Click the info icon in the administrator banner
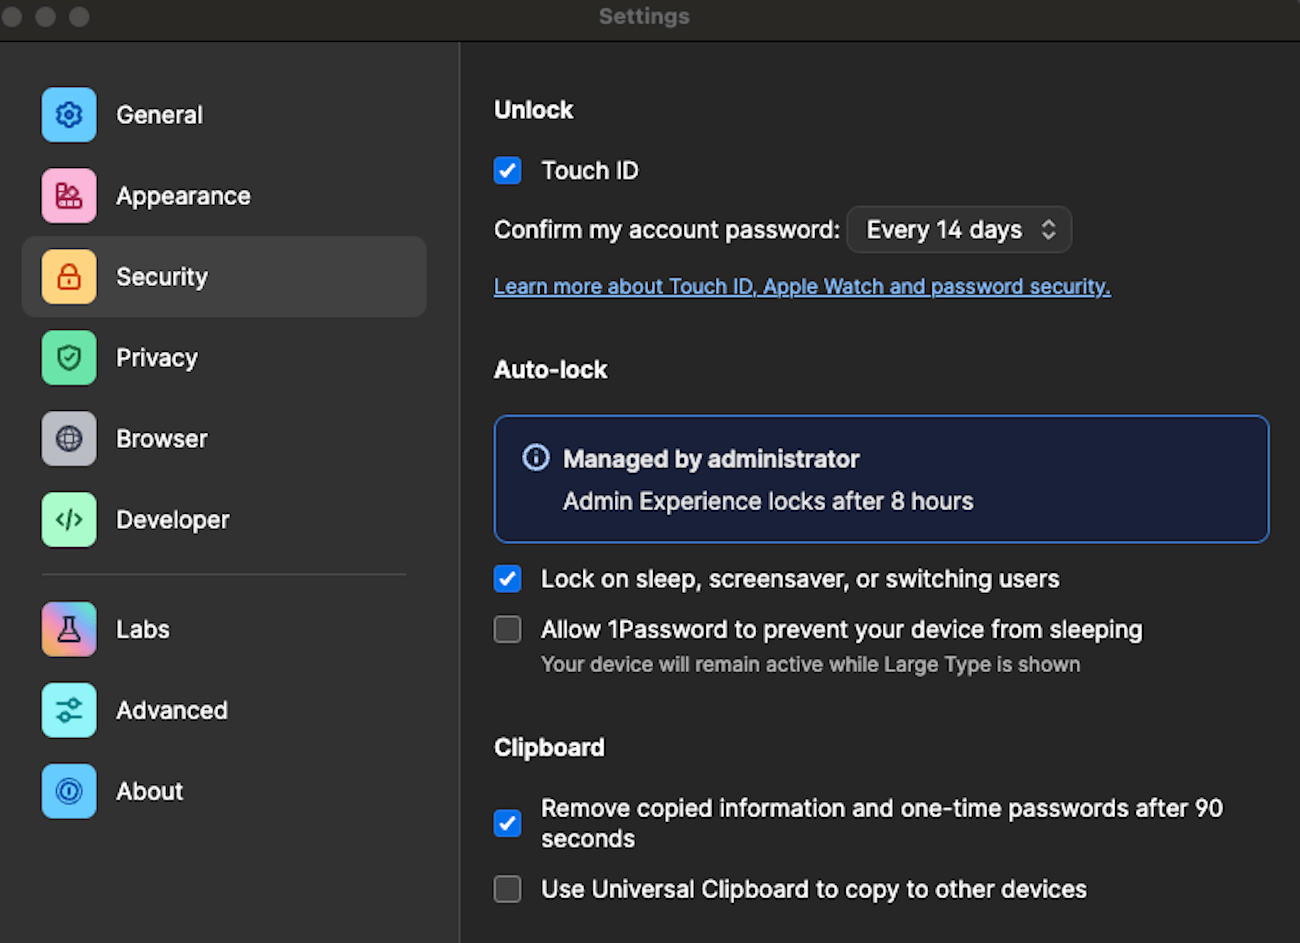This screenshot has height=943, width=1300. 536,458
